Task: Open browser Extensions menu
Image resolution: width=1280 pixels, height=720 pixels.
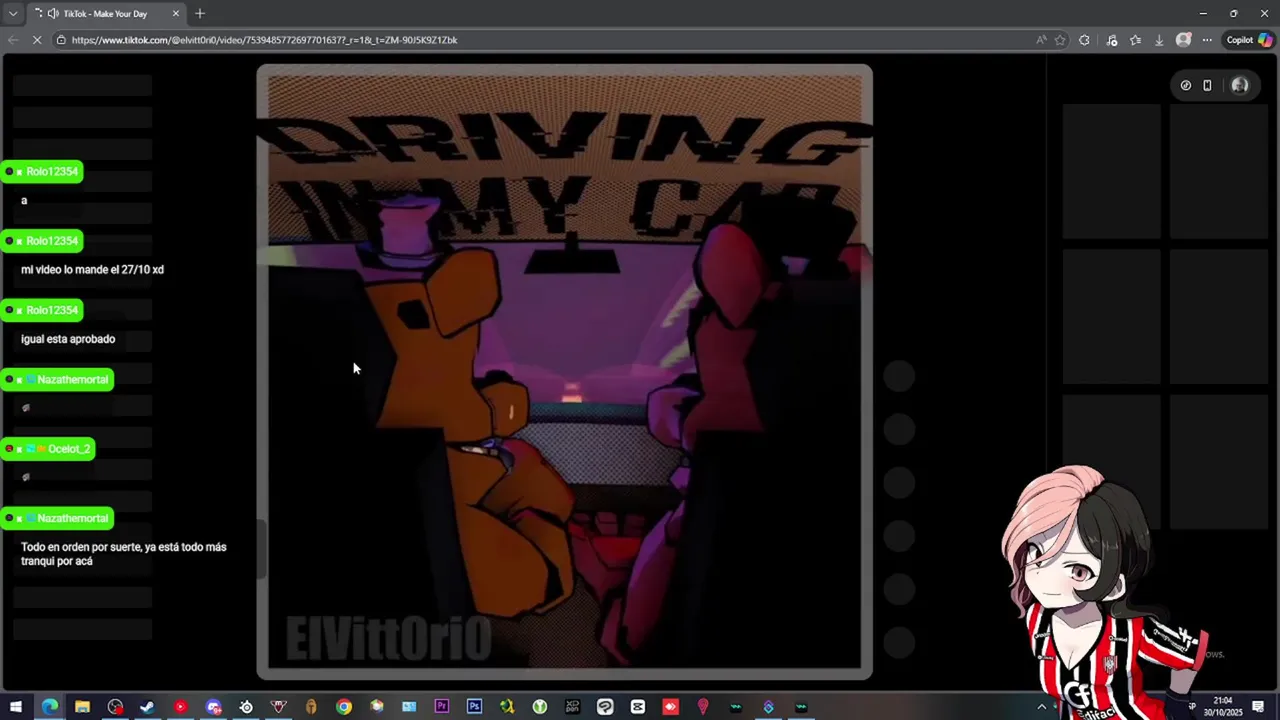Action: (1084, 40)
